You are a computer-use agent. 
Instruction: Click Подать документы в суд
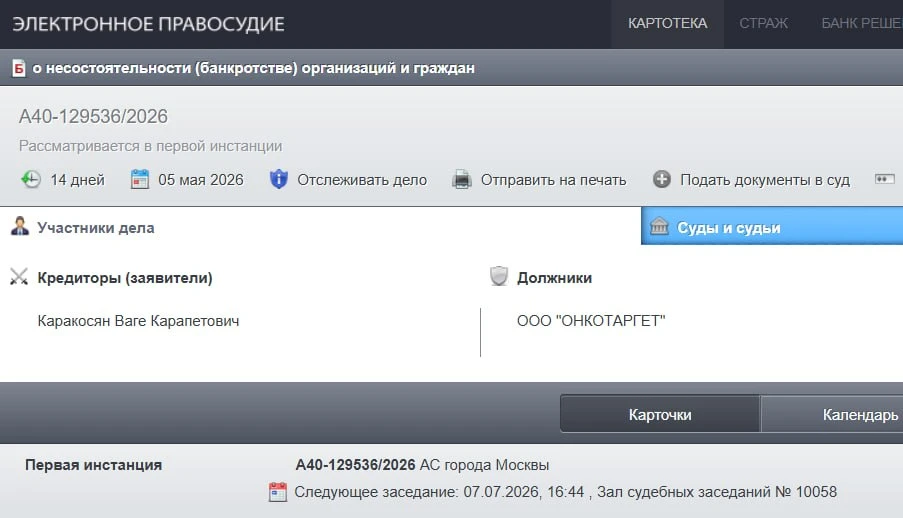[x=765, y=180]
